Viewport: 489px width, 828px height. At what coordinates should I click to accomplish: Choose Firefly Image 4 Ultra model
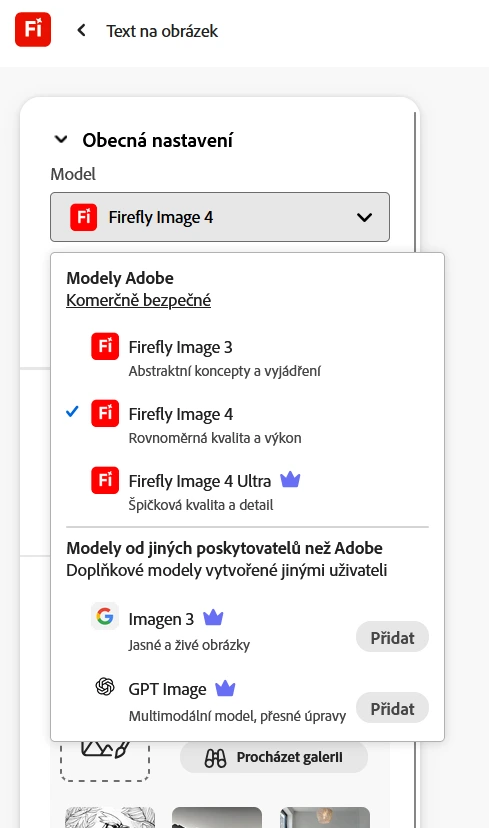248,492
